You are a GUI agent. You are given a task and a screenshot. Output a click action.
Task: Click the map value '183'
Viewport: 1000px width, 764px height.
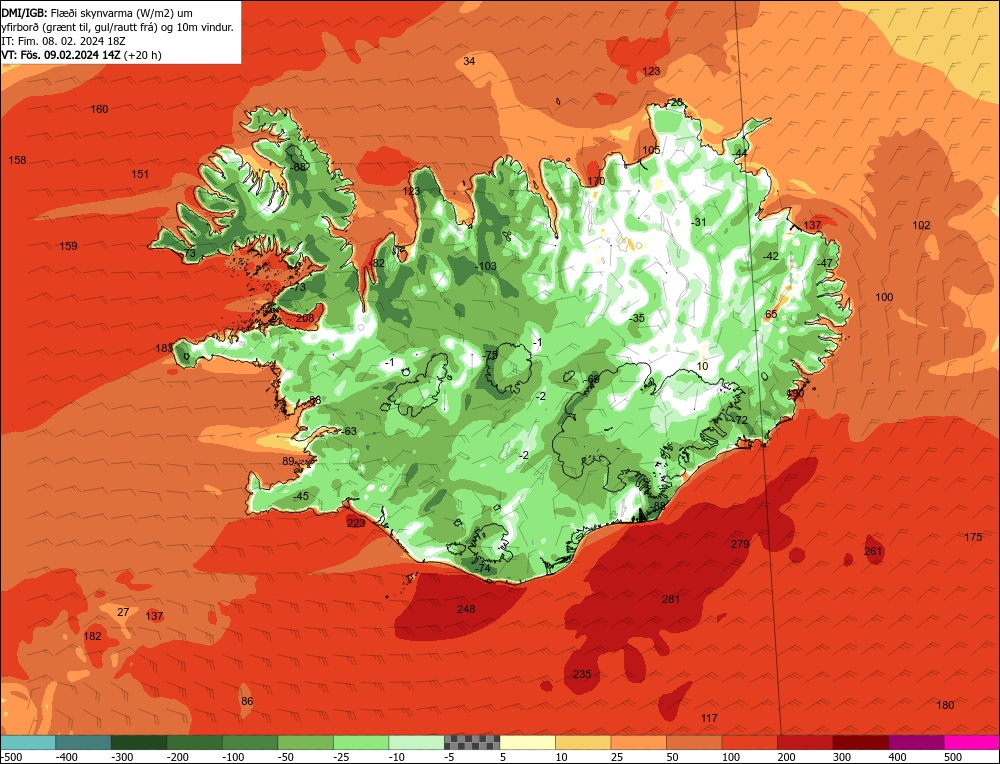point(164,348)
